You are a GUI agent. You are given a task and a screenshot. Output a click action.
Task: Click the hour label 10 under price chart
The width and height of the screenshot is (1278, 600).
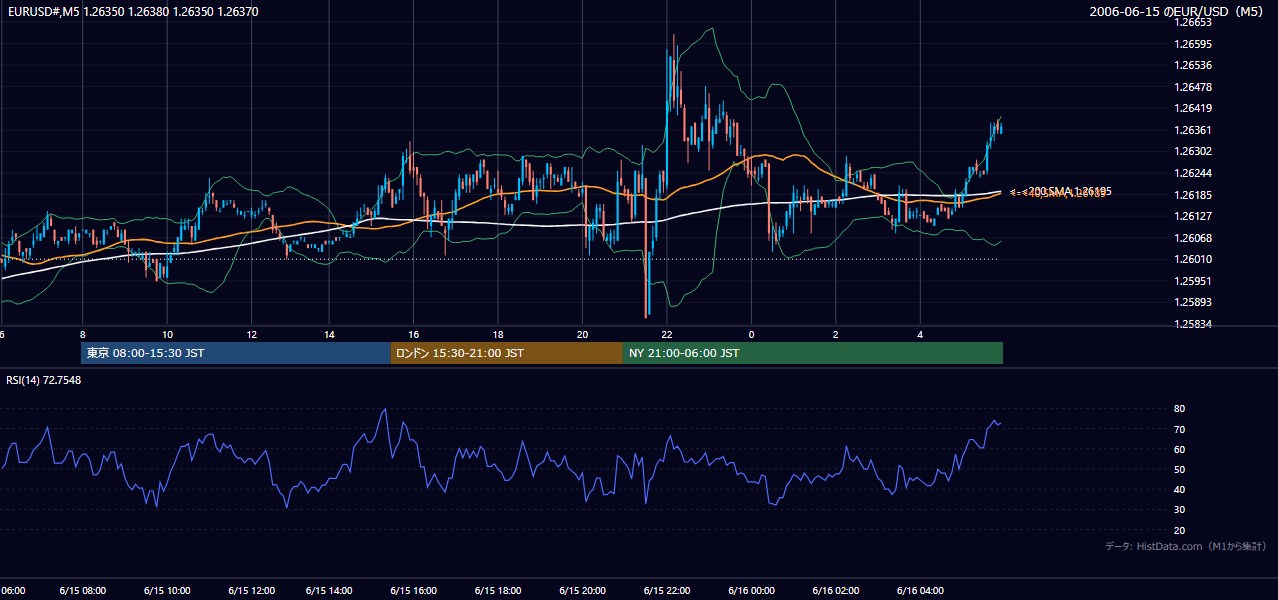pos(167,334)
